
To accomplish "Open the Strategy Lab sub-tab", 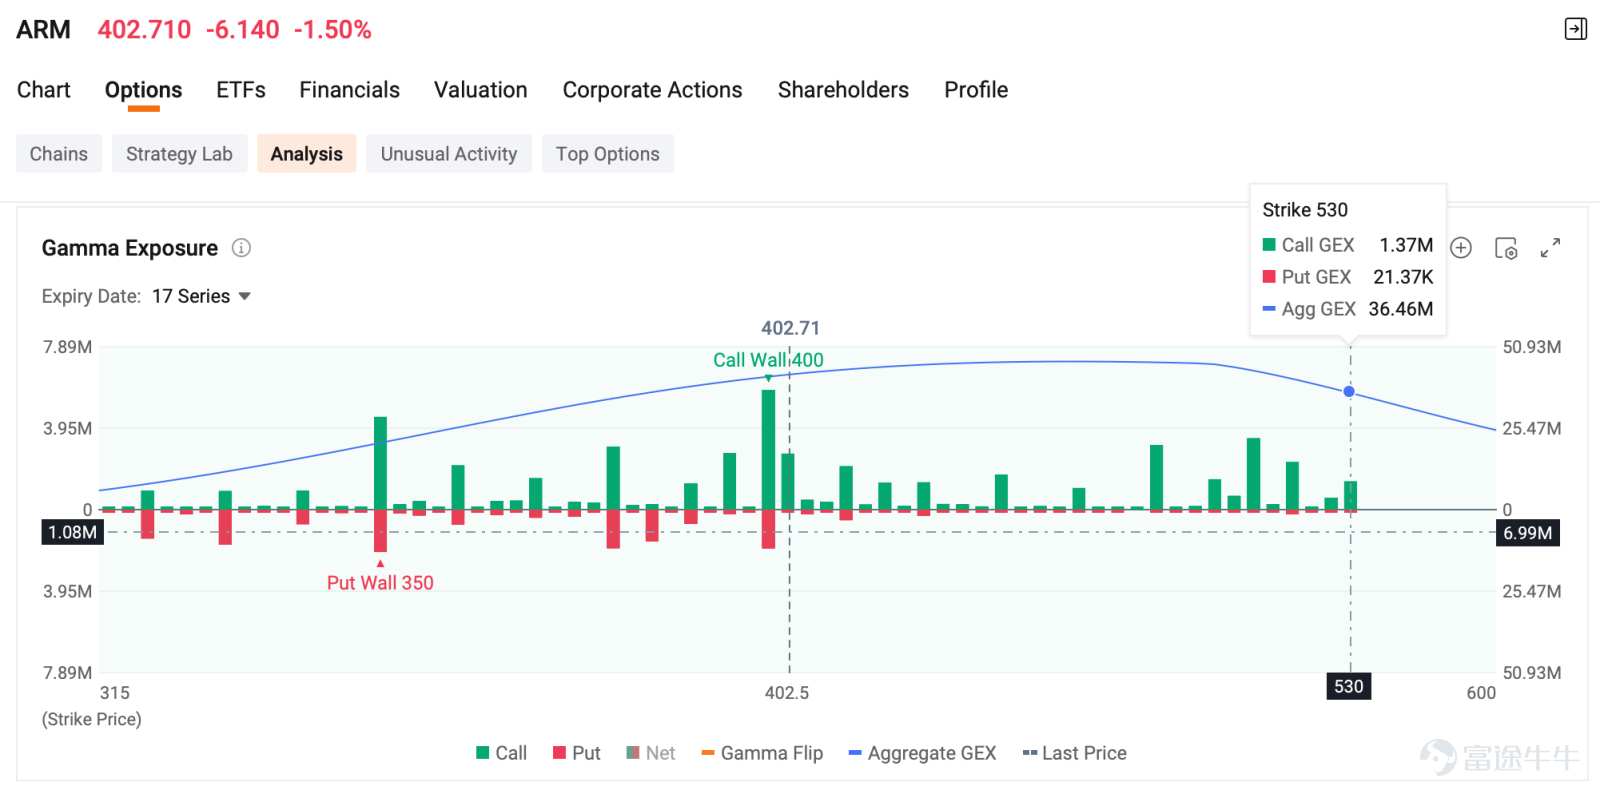I will pyautogui.click(x=179, y=154).
